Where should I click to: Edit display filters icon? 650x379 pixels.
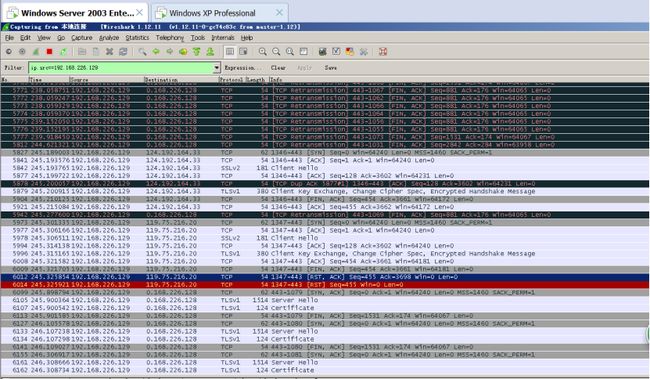(336, 52)
